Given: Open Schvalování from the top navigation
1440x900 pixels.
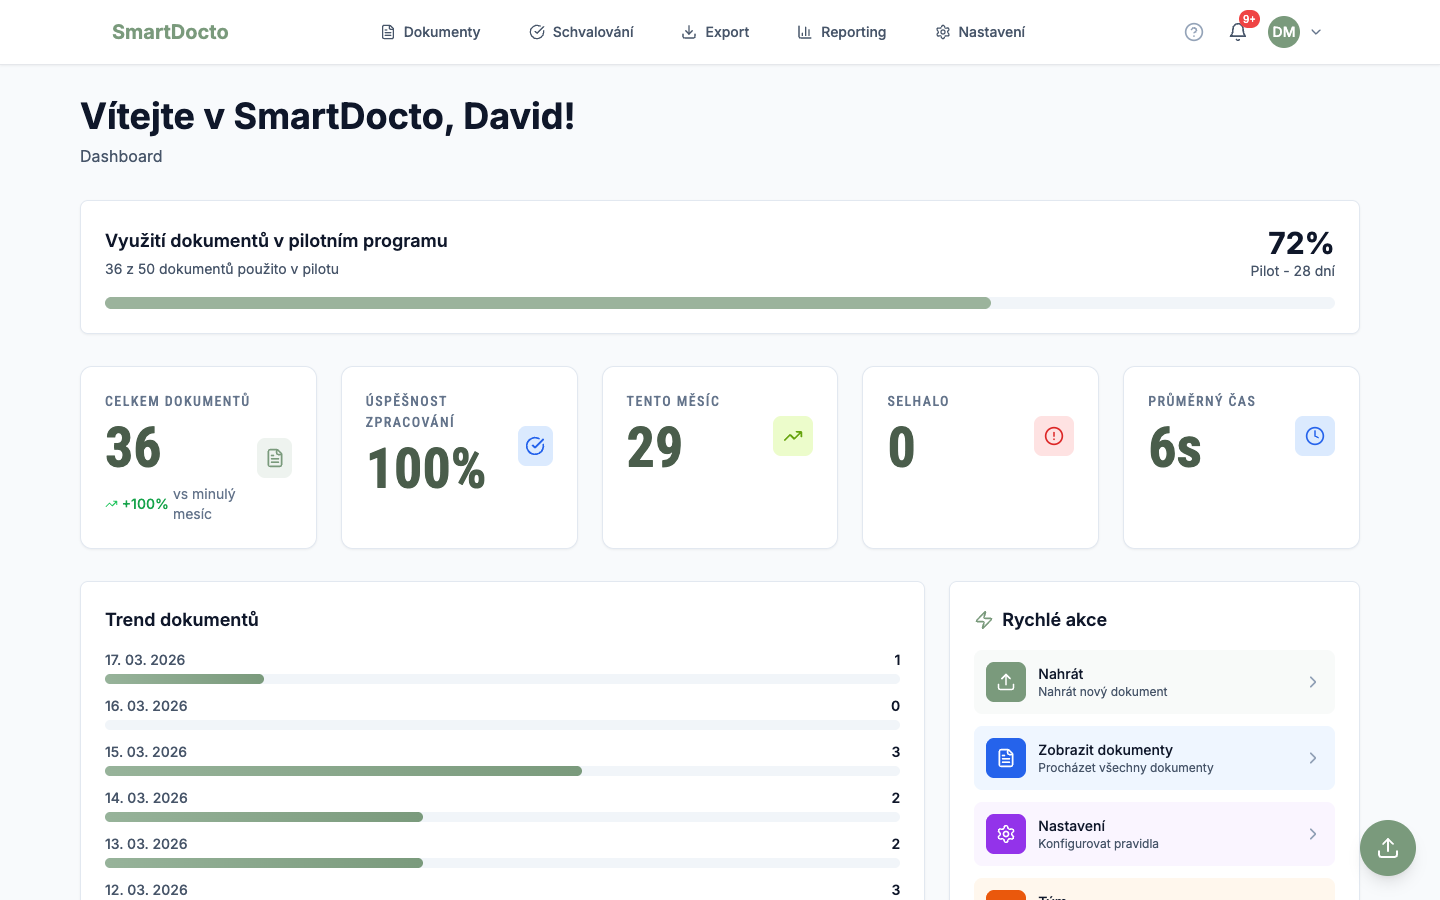Looking at the screenshot, I should 581,32.
